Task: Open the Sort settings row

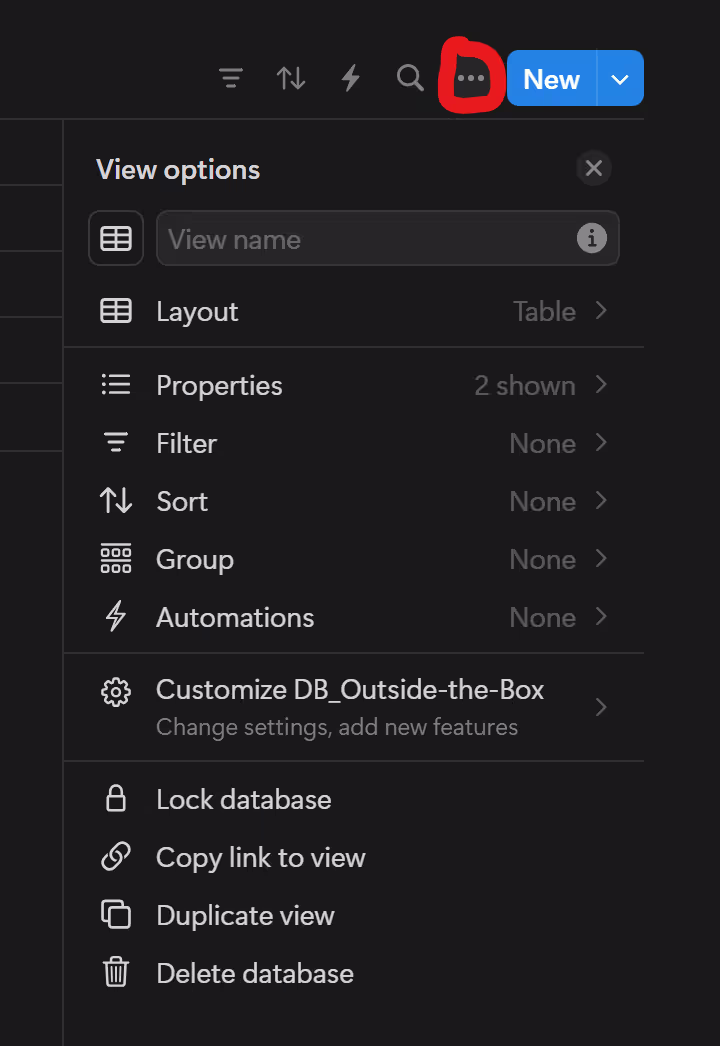Action: point(354,502)
